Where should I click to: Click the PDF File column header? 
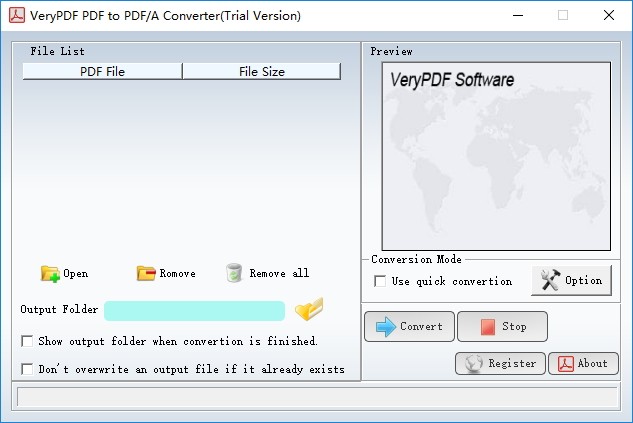[102, 71]
